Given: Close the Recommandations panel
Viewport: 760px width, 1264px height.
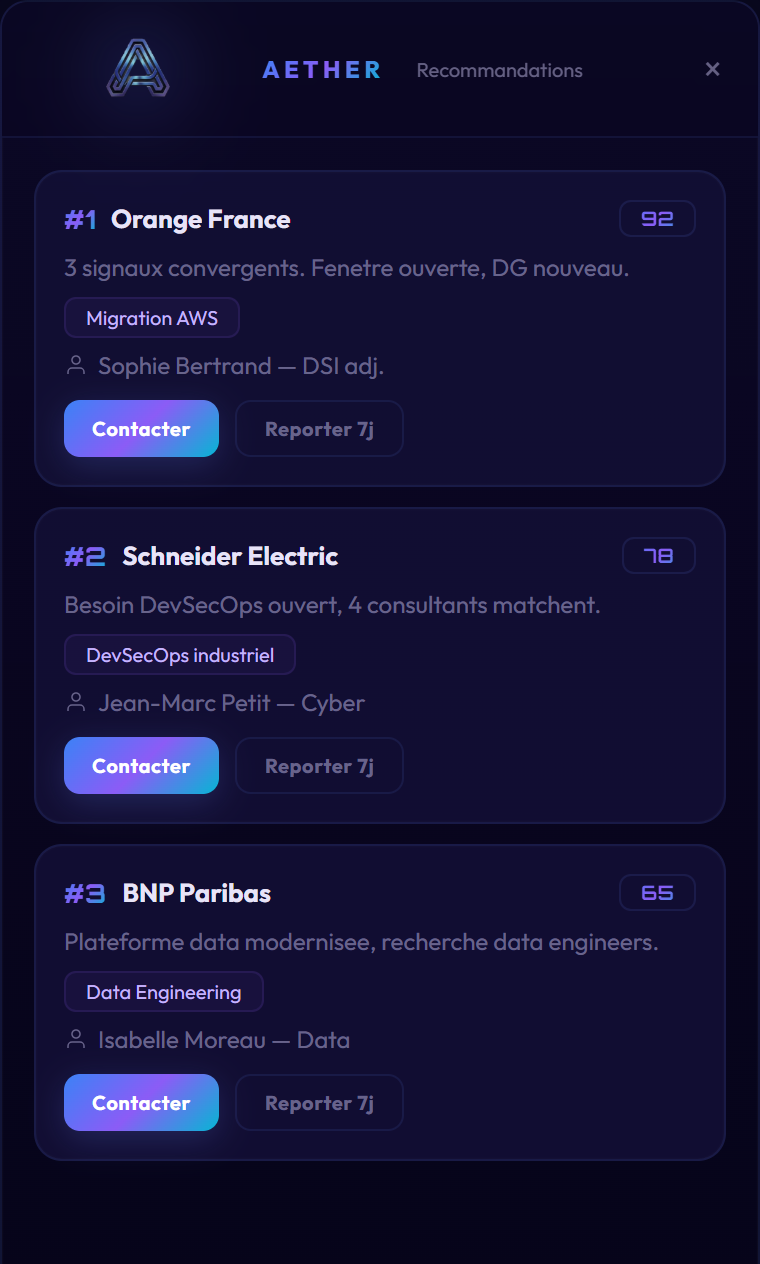Looking at the screenshot, I should (x=712, y=69).
